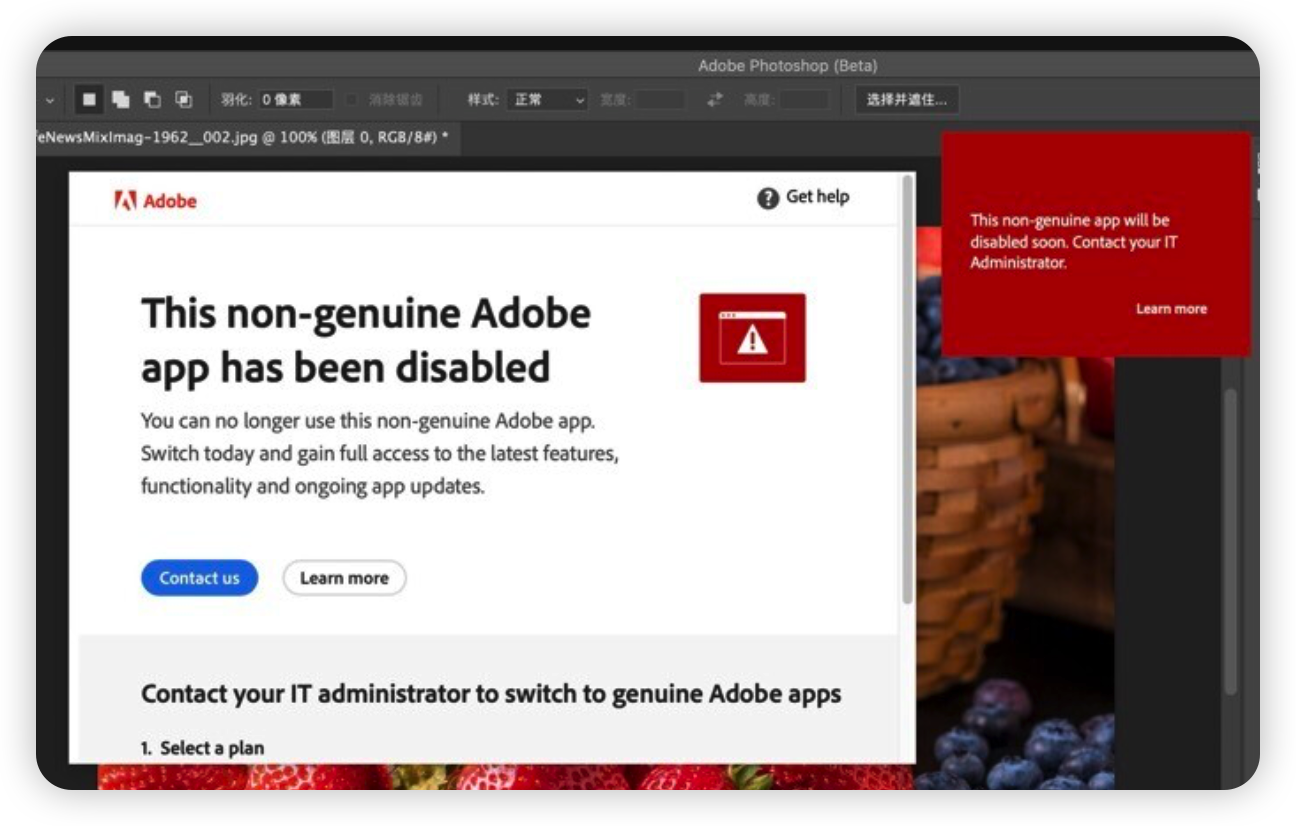
Task: Click the 高度 height input field
Action: 804,100
